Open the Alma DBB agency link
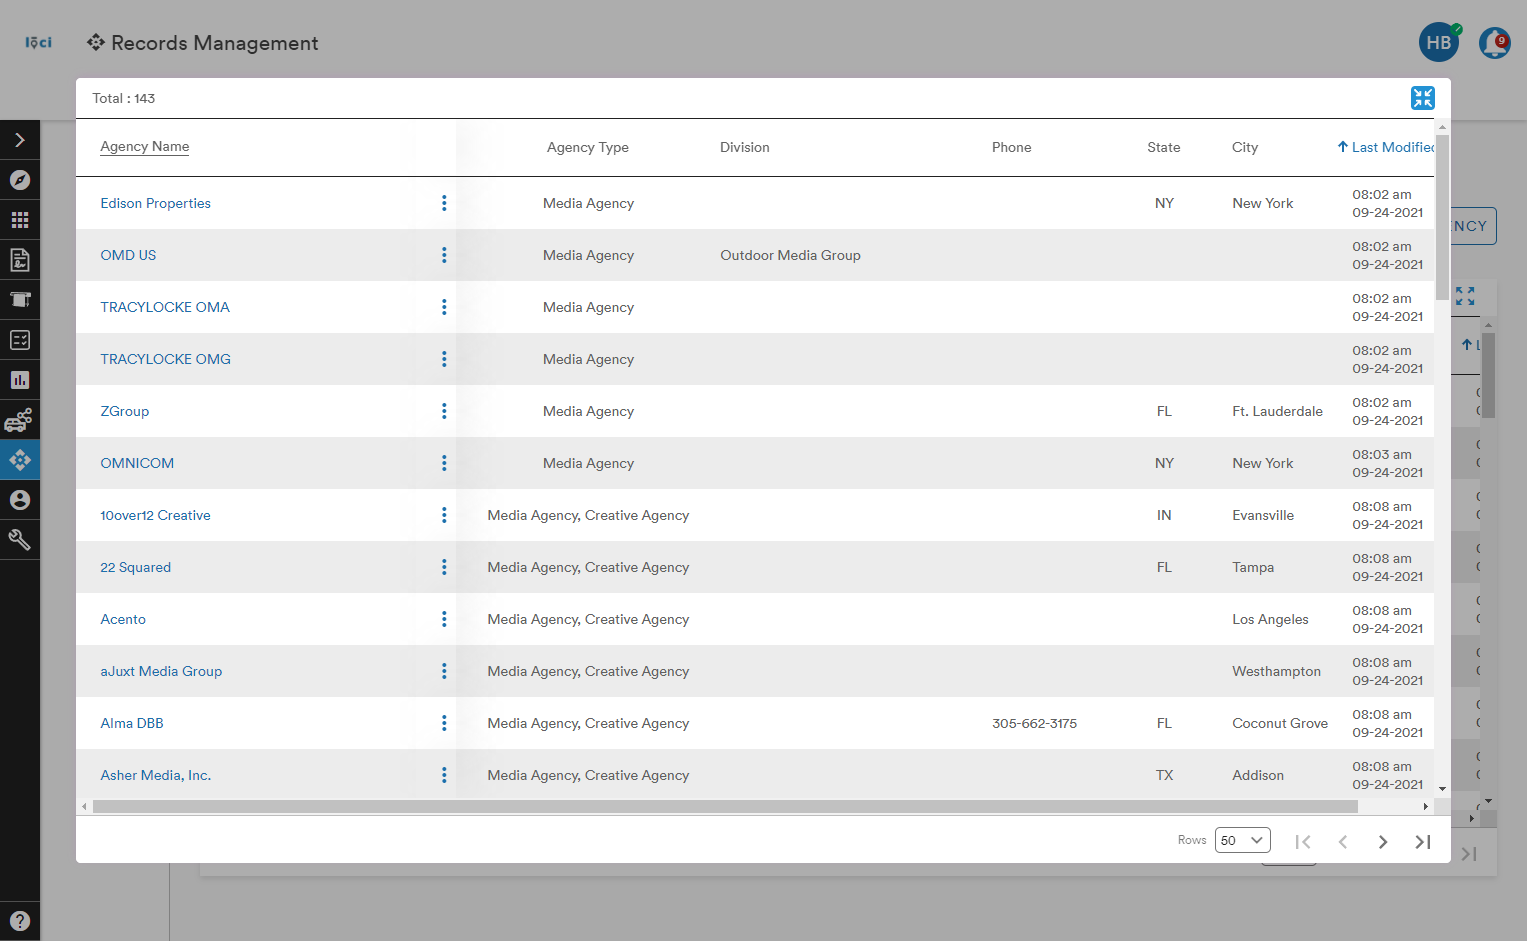The image size is (1527, 941). pos(132,723)
